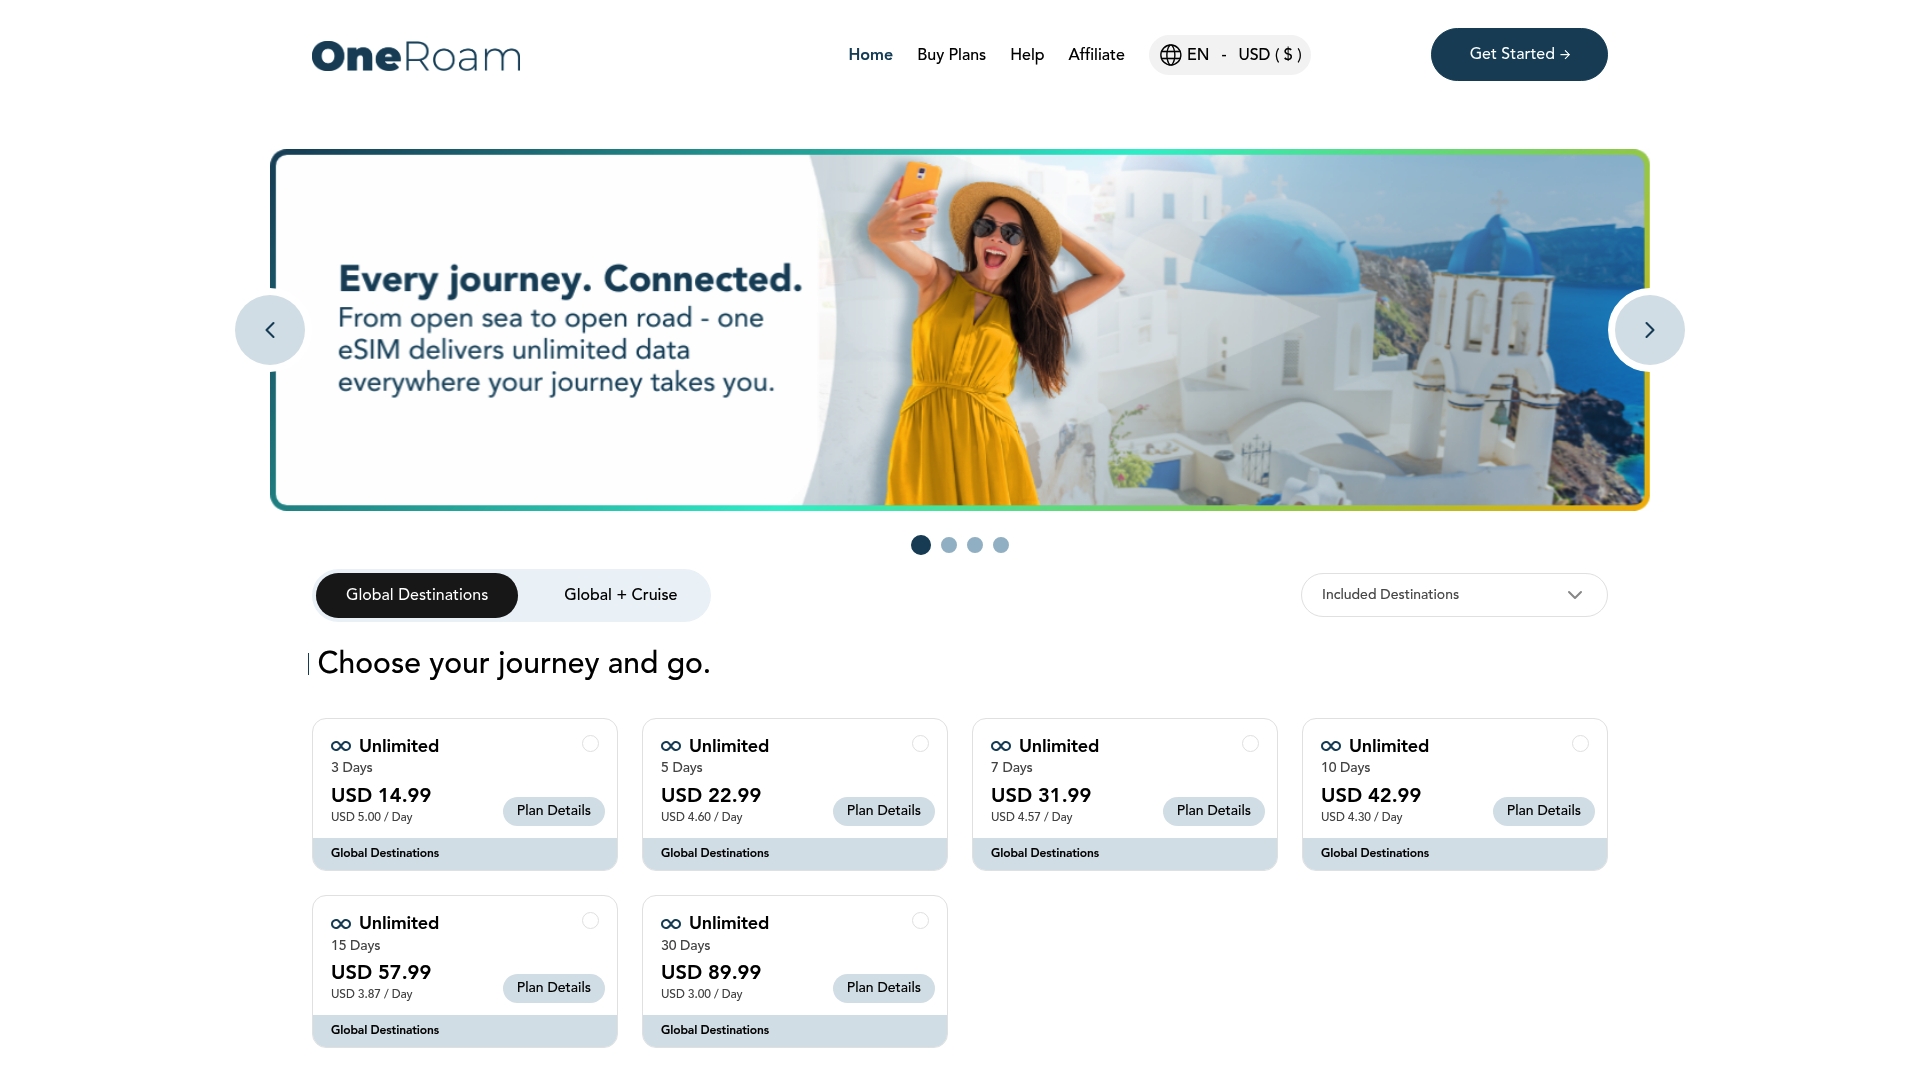Viewport: 1920px width, 1080px height.
Task: View Plan Details for 10 Days plan
Action: coord(1544,811)
